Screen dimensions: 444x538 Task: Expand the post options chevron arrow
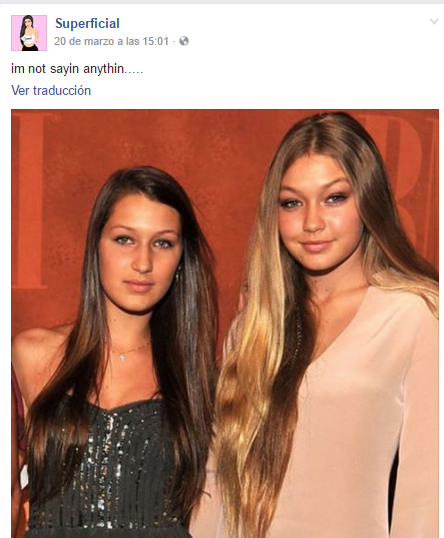click(x=434, y=22)
